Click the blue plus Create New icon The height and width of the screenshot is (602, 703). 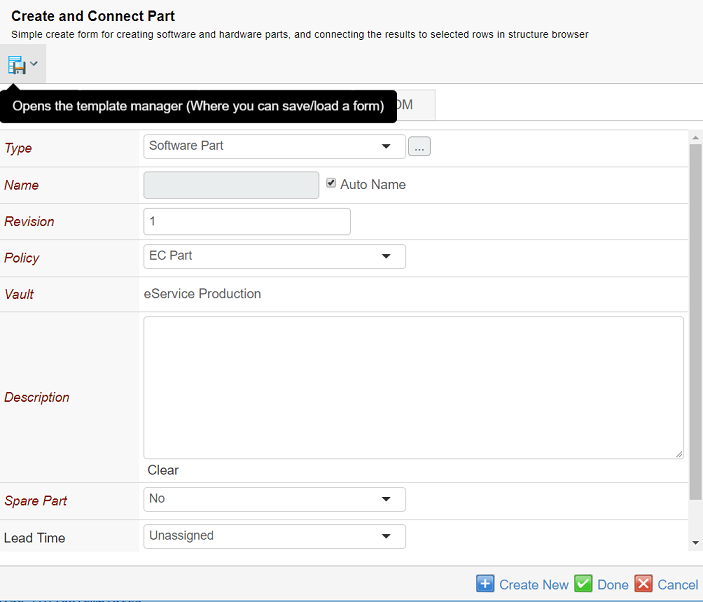coord(485,584)
